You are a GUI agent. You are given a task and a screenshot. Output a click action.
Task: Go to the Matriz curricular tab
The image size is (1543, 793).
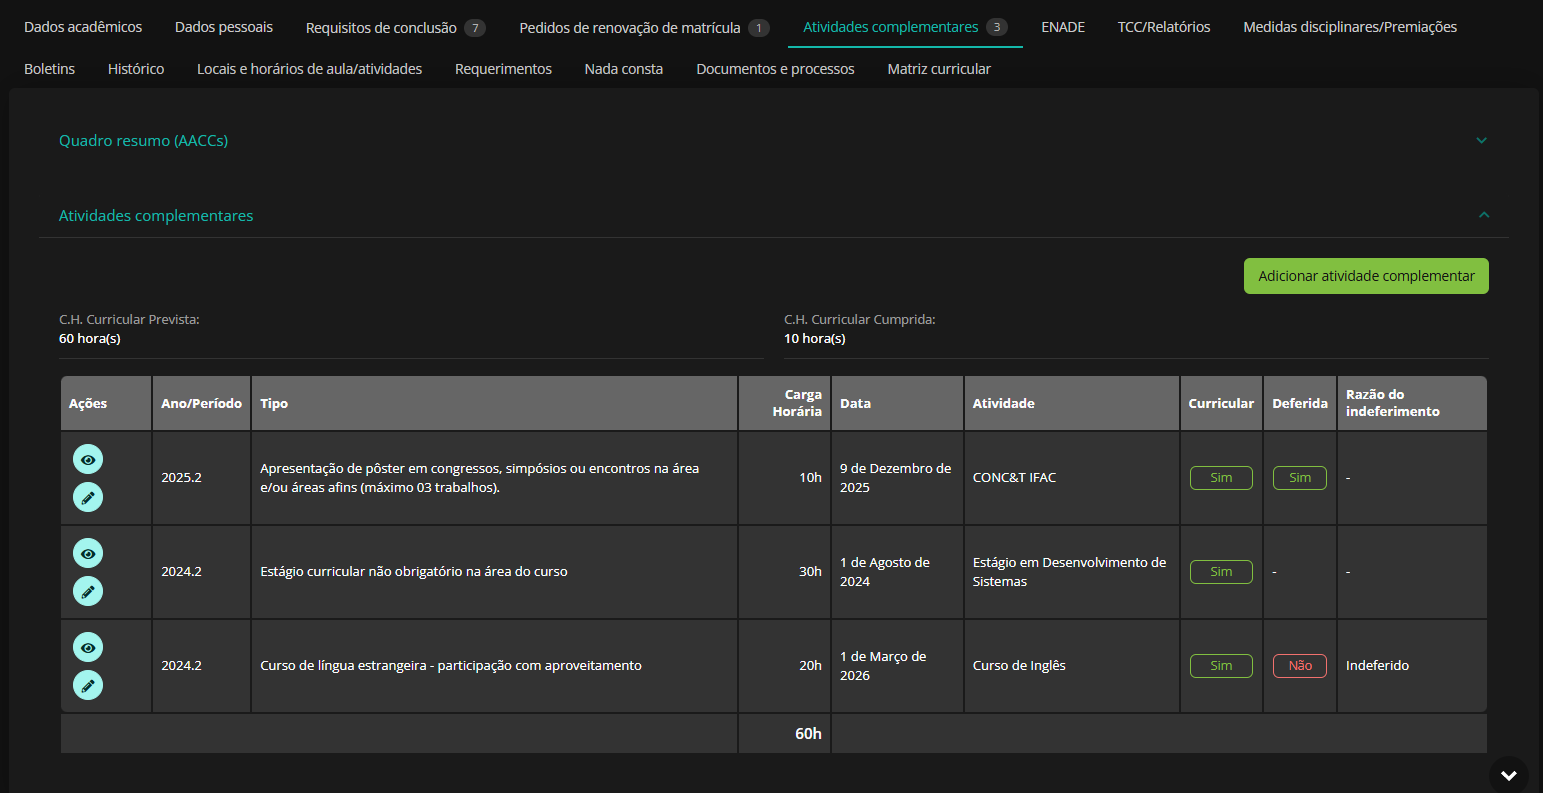point(939,69)
